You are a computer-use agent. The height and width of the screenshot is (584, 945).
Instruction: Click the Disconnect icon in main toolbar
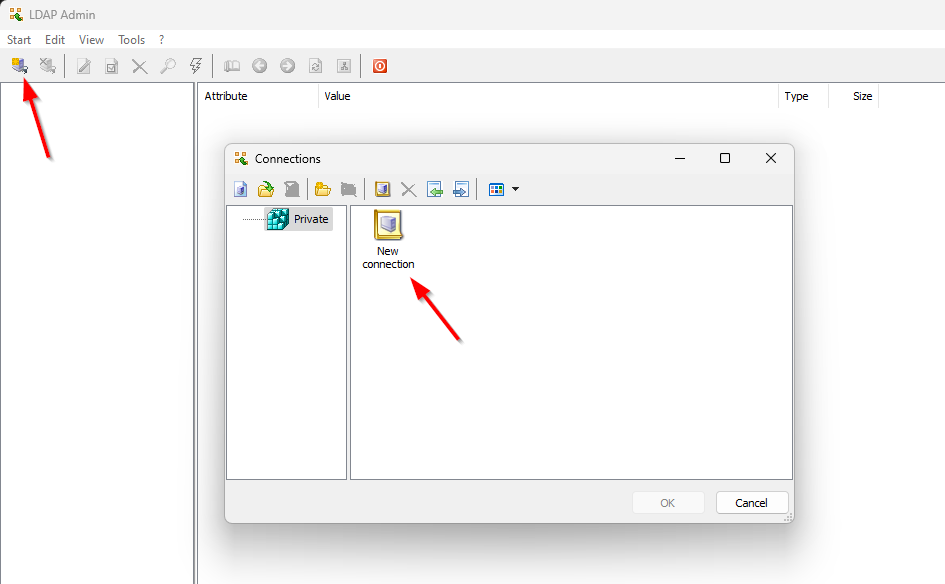(47, 66)
